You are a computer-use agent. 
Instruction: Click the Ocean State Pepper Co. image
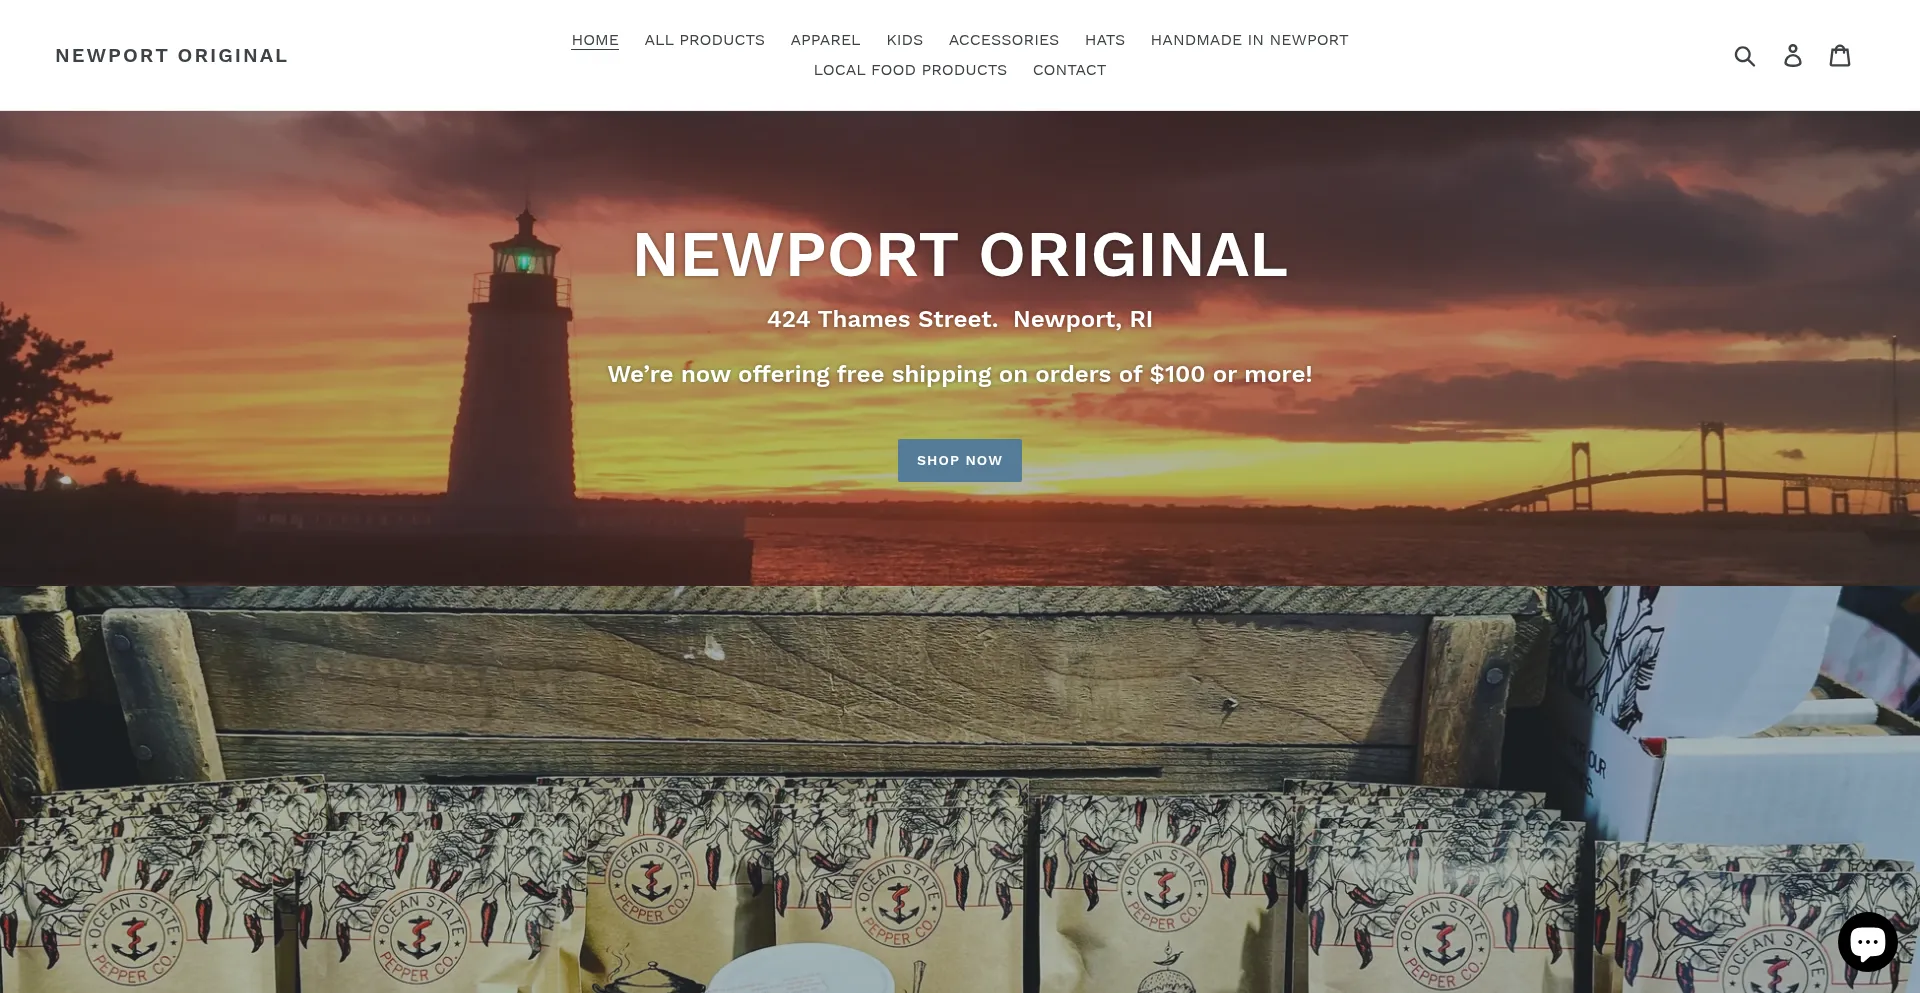tap(960, 790)
